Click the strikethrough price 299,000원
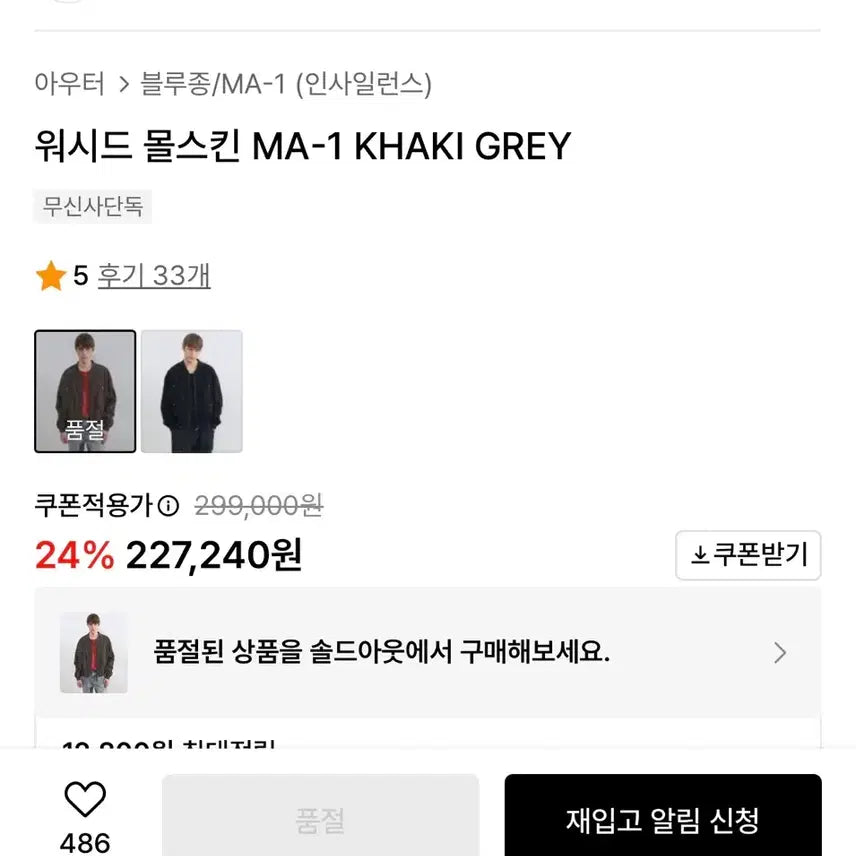 click(255, 507)
